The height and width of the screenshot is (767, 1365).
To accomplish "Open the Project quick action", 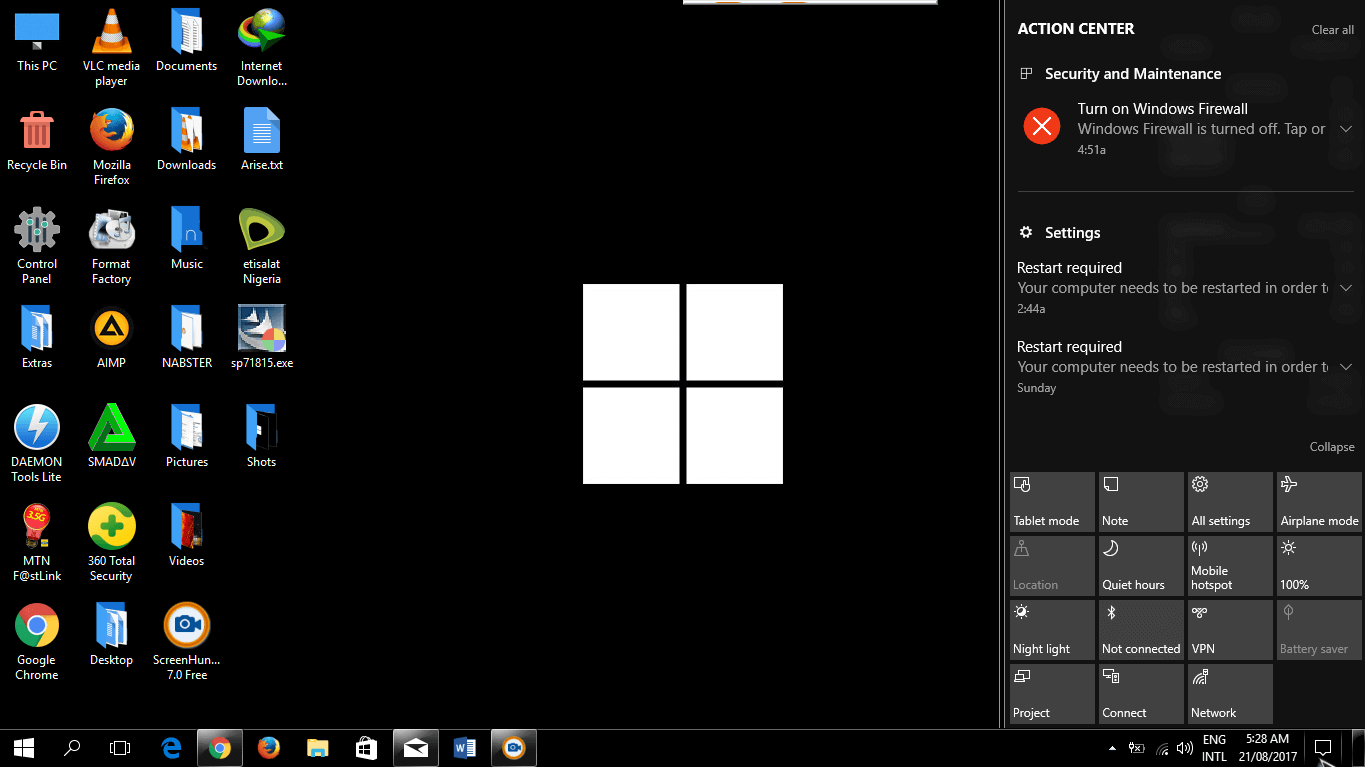I will pyautogui.click(x=1052, y=694).
